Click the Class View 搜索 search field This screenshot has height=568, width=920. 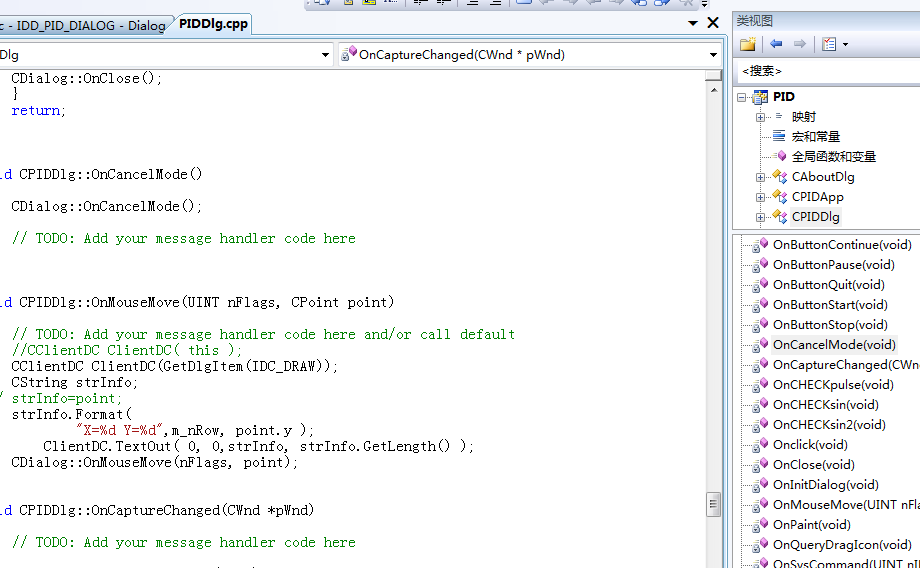coord(828,71)
